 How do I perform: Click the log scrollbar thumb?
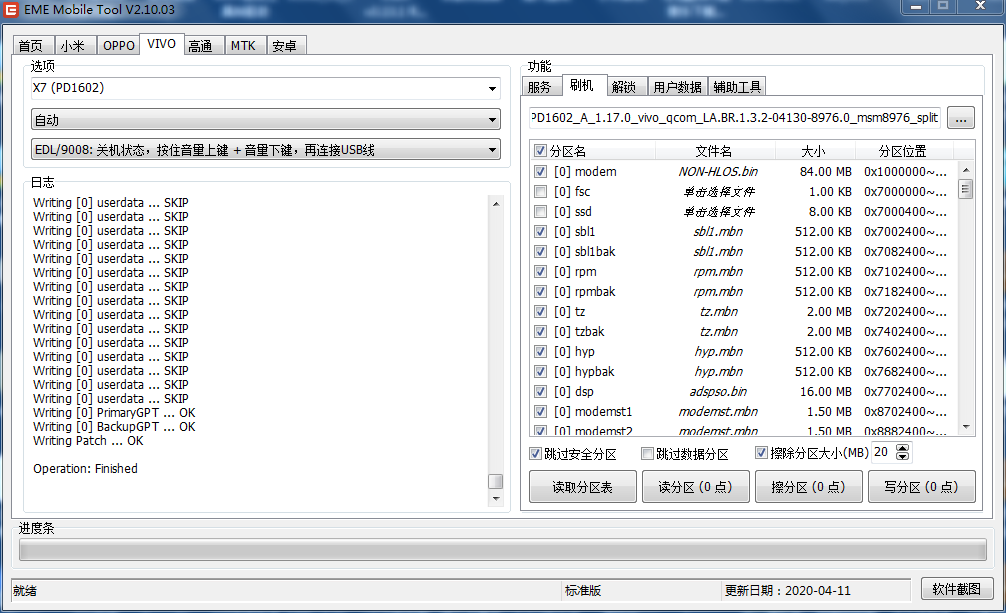click(x=495, y=481)
